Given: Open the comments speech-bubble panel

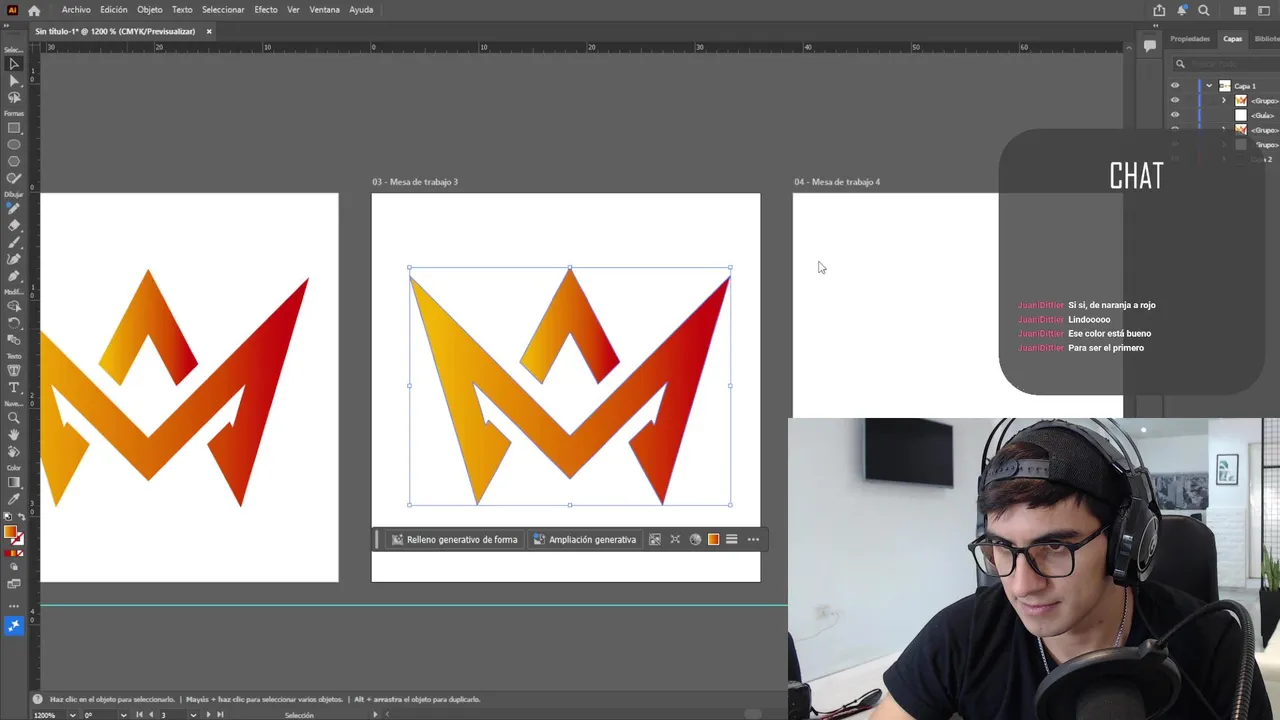Looking at the screenshot, I should pos(1150,45).
